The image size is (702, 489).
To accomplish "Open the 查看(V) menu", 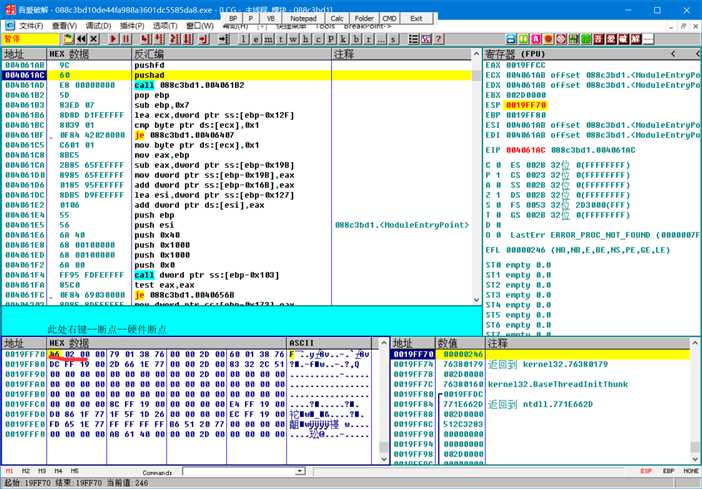I will [64, 26].
